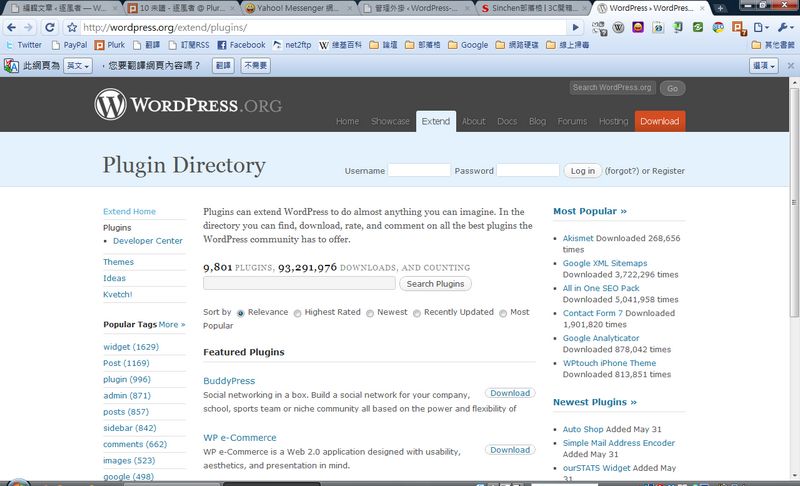Open the 論壇 bookmarks folder
The image size is (800, 486).
pyautogui.click(x=383, y=45)
